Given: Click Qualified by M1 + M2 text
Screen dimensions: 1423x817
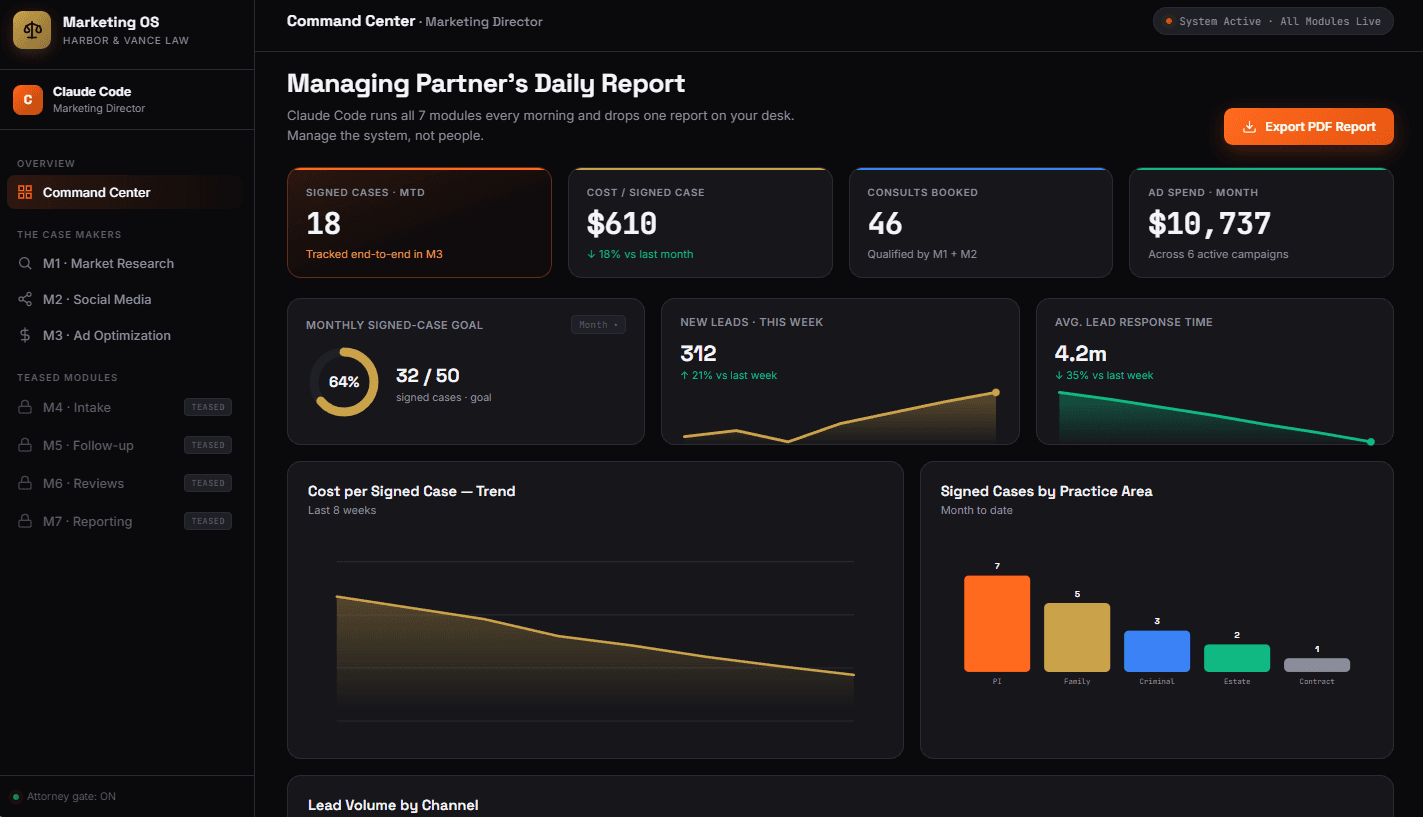Looking at the screenshot, I should coord(922,254).
